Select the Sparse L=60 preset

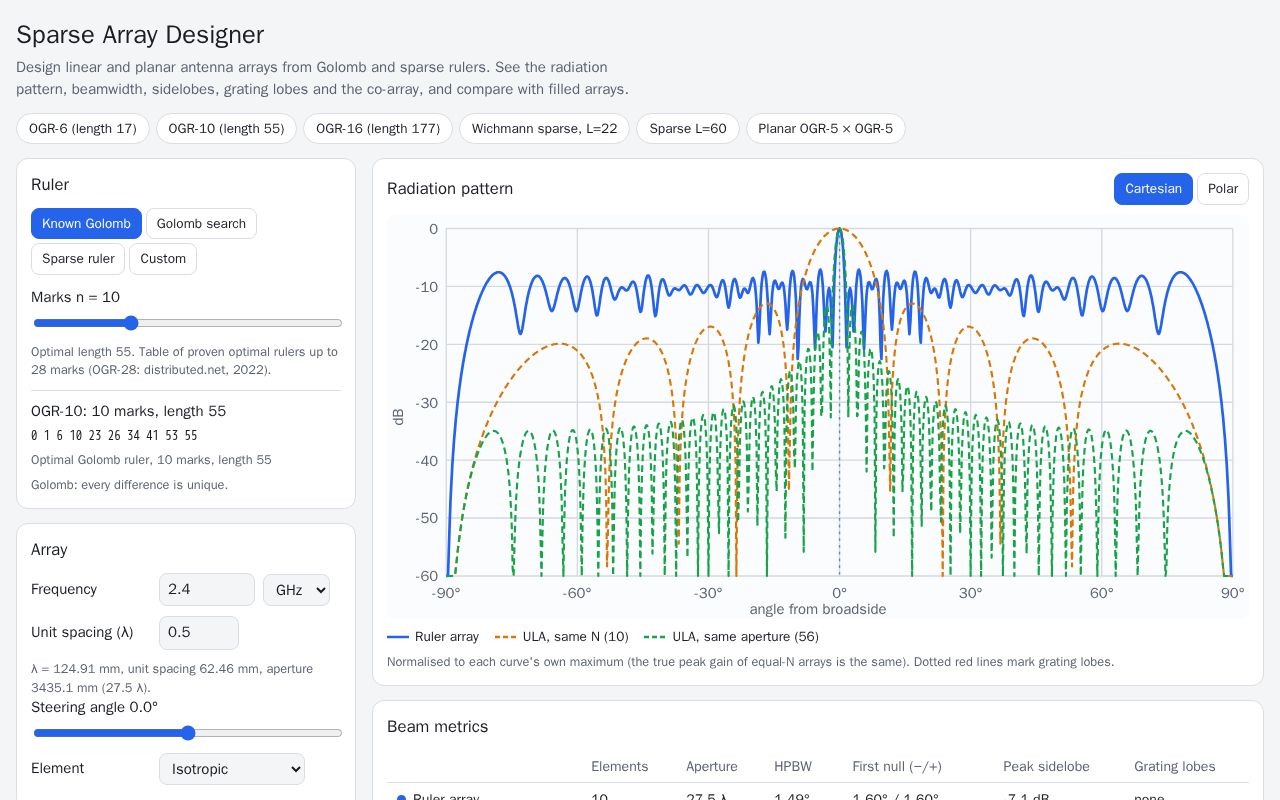click(x=688, y=129)
